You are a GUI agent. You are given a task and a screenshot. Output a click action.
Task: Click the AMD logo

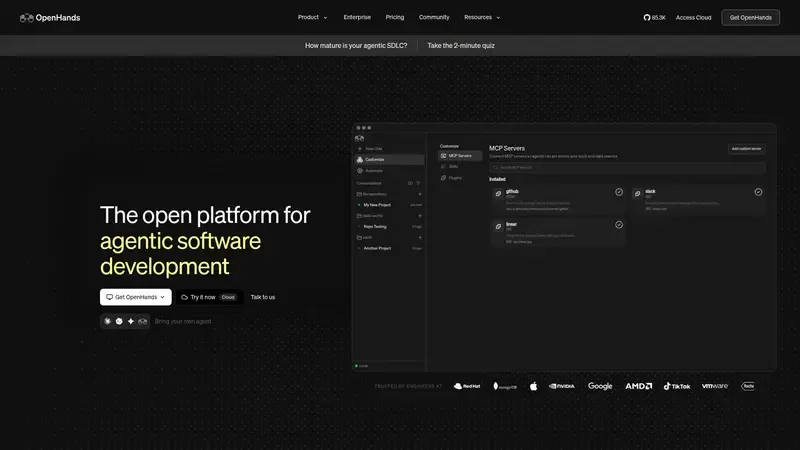pos(639,386)
